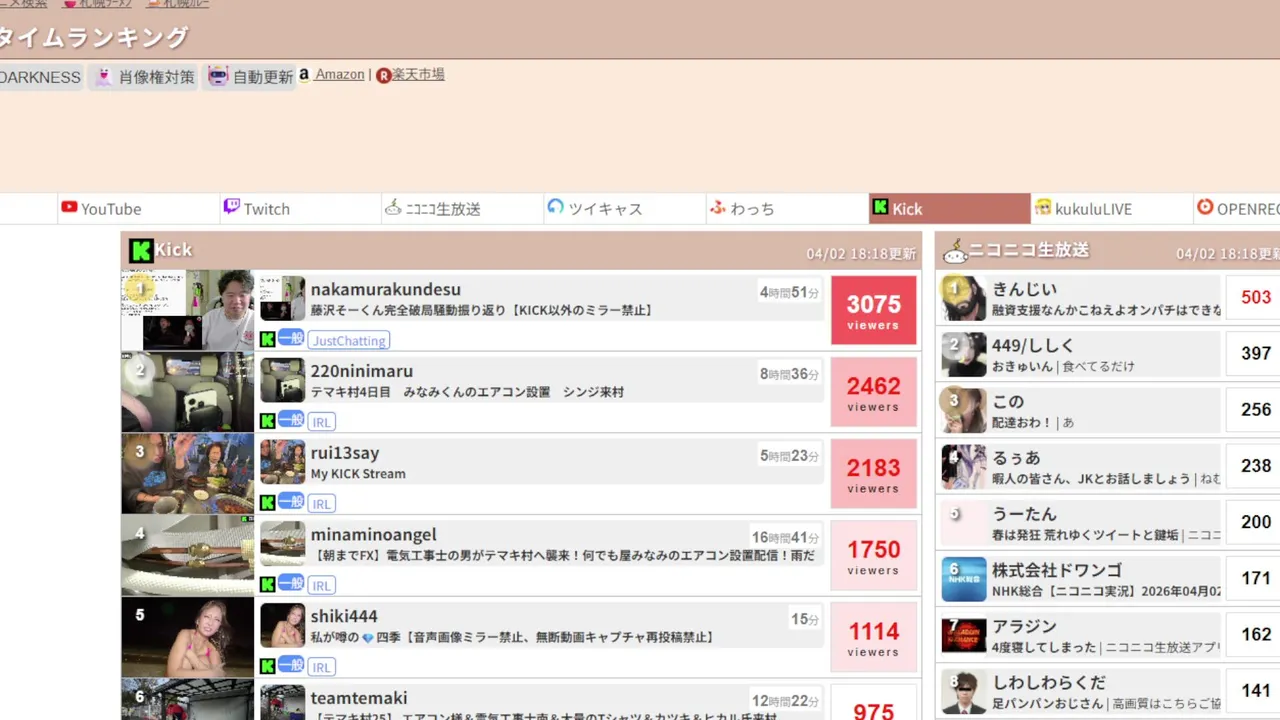Viewport: 1280px width, 720px height.
Task: Open the shiki444 channel name
Action: [x=344, y=617]
